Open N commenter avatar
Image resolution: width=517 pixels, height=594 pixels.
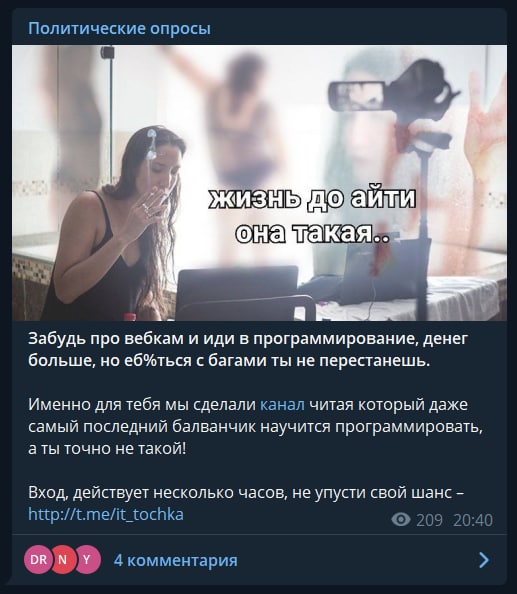point(62,560)
